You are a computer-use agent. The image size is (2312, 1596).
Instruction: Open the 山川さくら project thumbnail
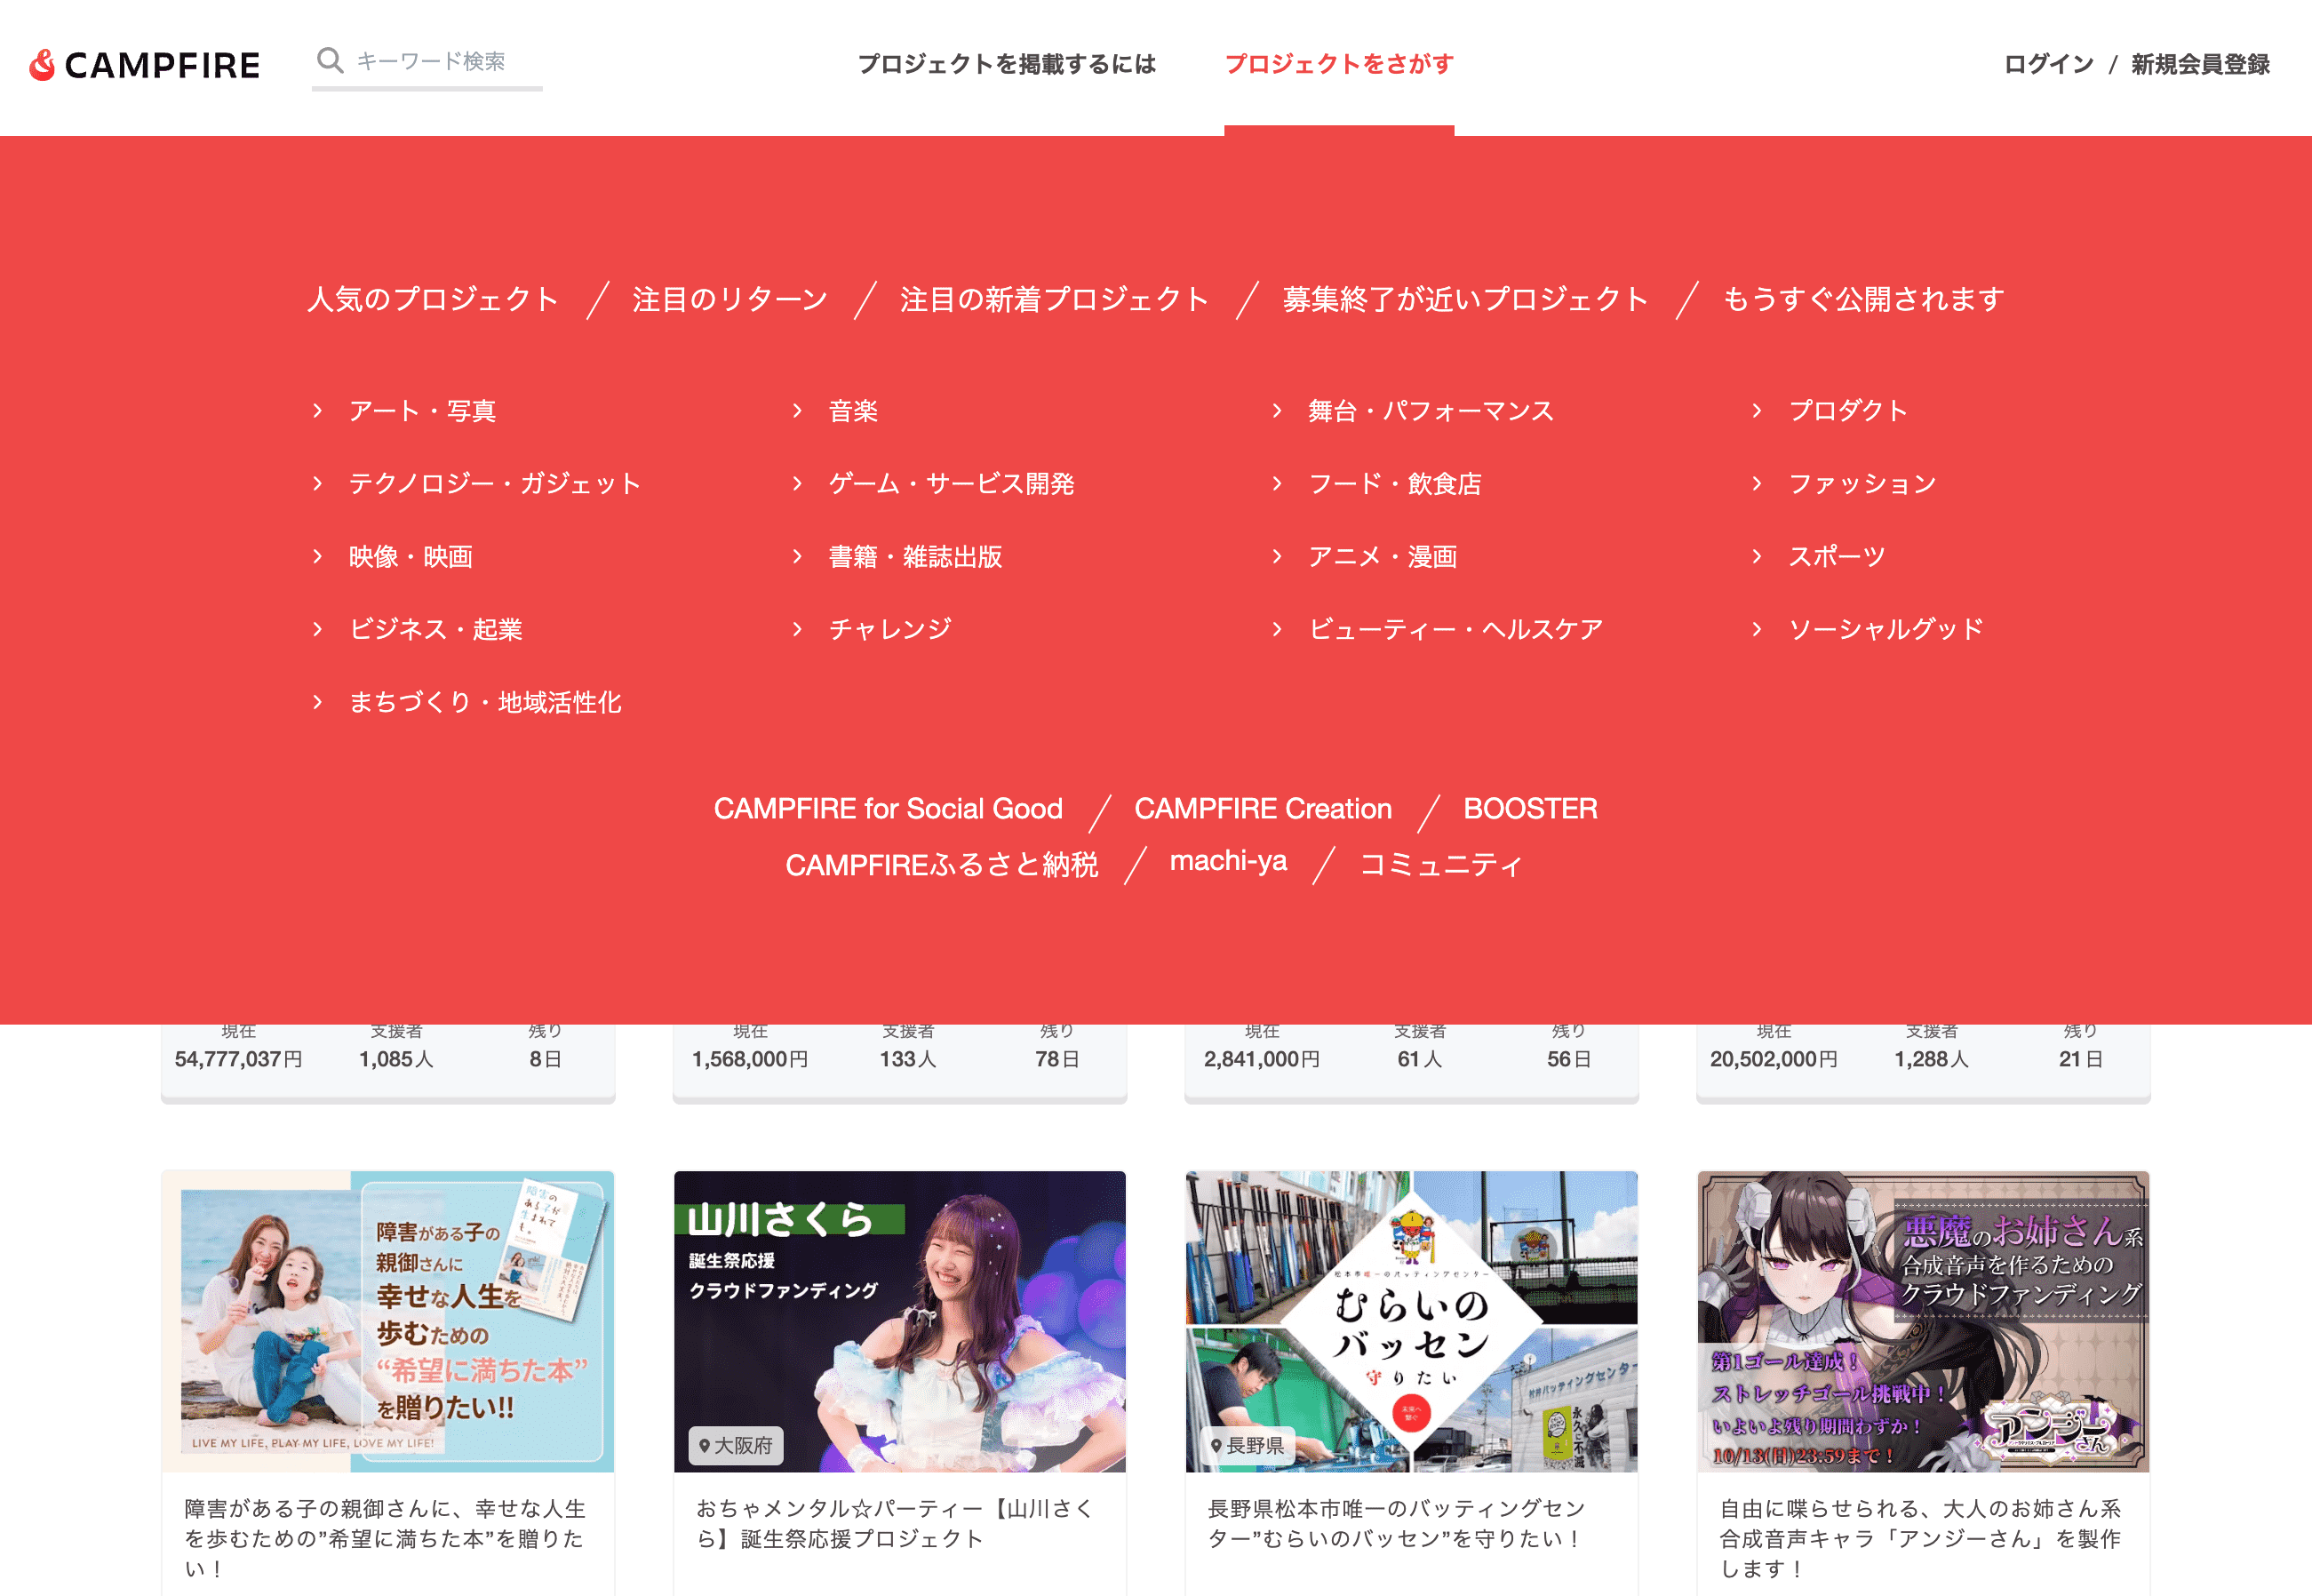tap(899, 1318)
